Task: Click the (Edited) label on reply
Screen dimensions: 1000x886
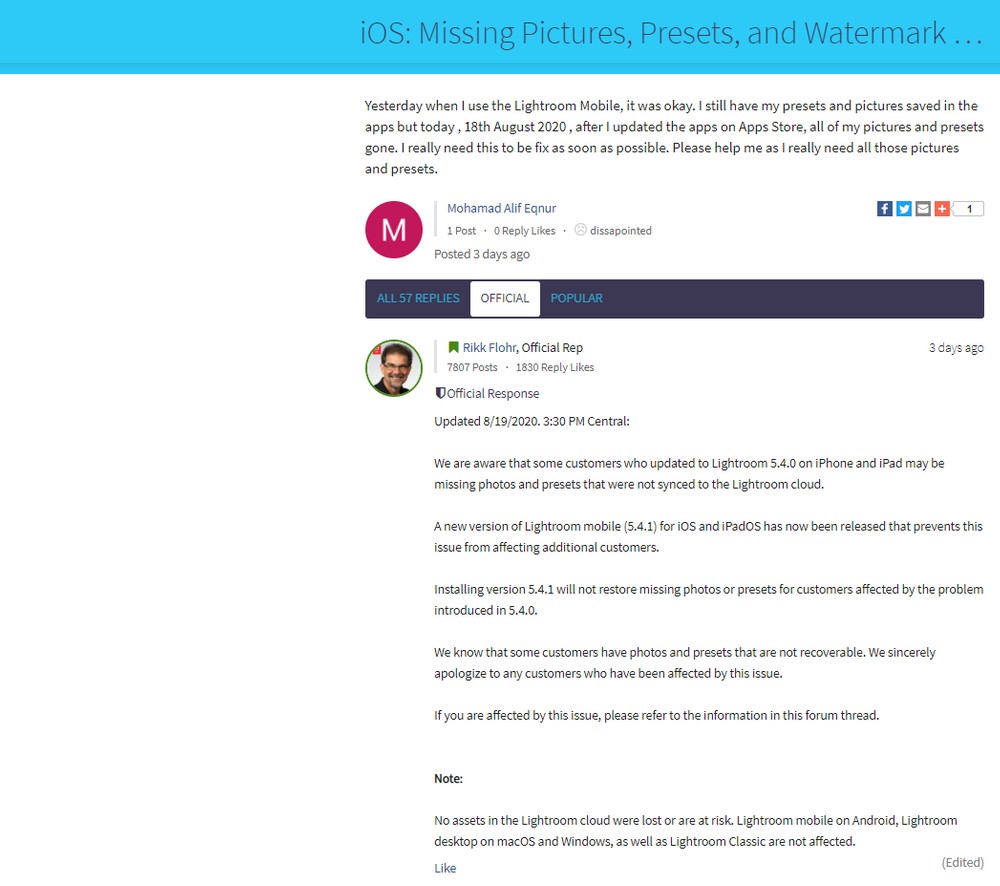Action: (962, 862)
